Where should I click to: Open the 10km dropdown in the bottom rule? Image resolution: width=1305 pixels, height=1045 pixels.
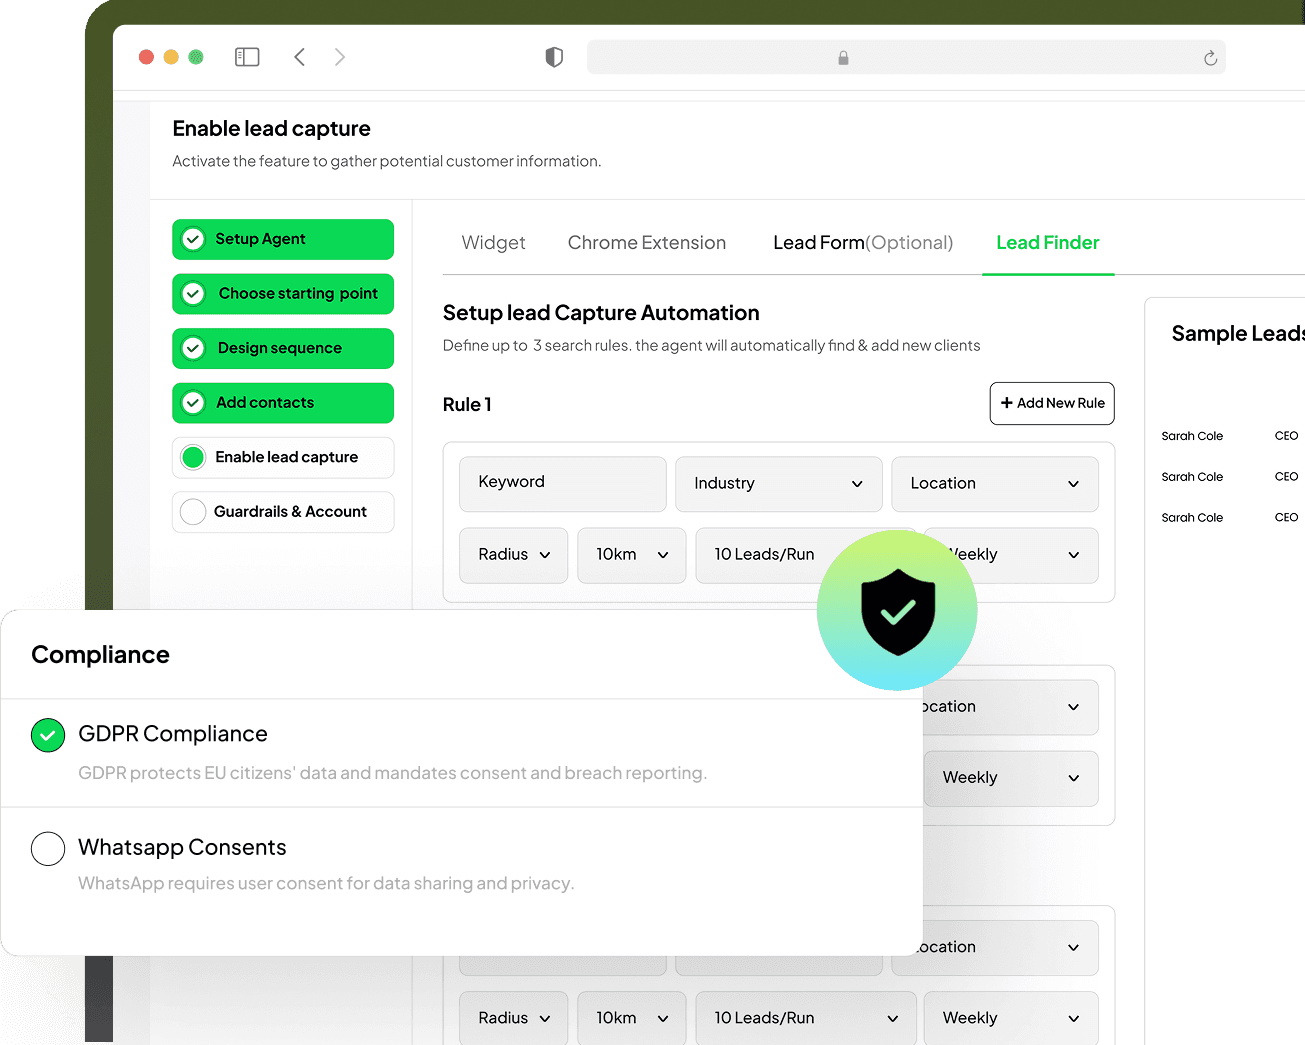coord(632,1018)
